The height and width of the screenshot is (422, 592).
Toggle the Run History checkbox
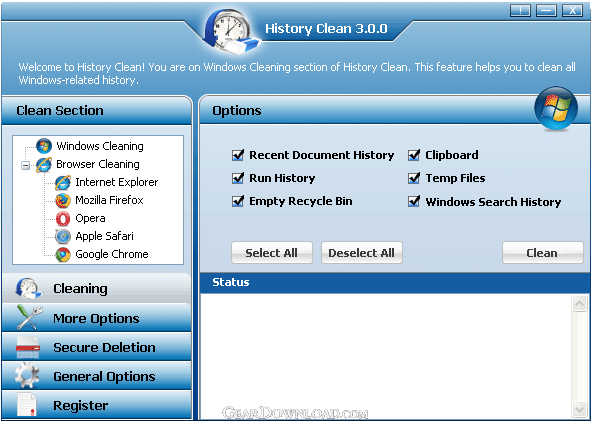(238, 178)
